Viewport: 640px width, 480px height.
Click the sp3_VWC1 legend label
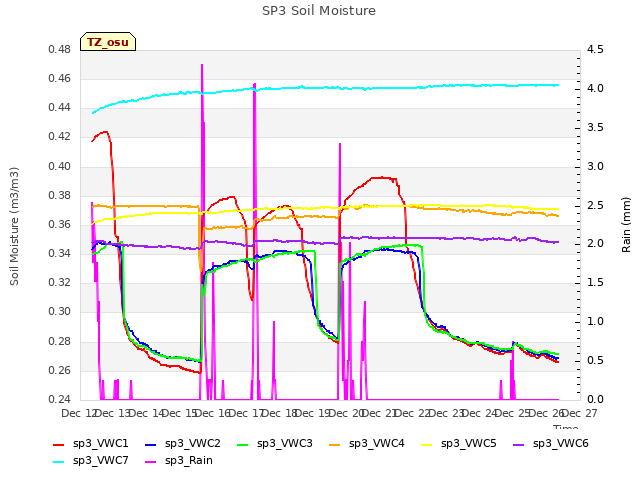click(x=100, y=443)
